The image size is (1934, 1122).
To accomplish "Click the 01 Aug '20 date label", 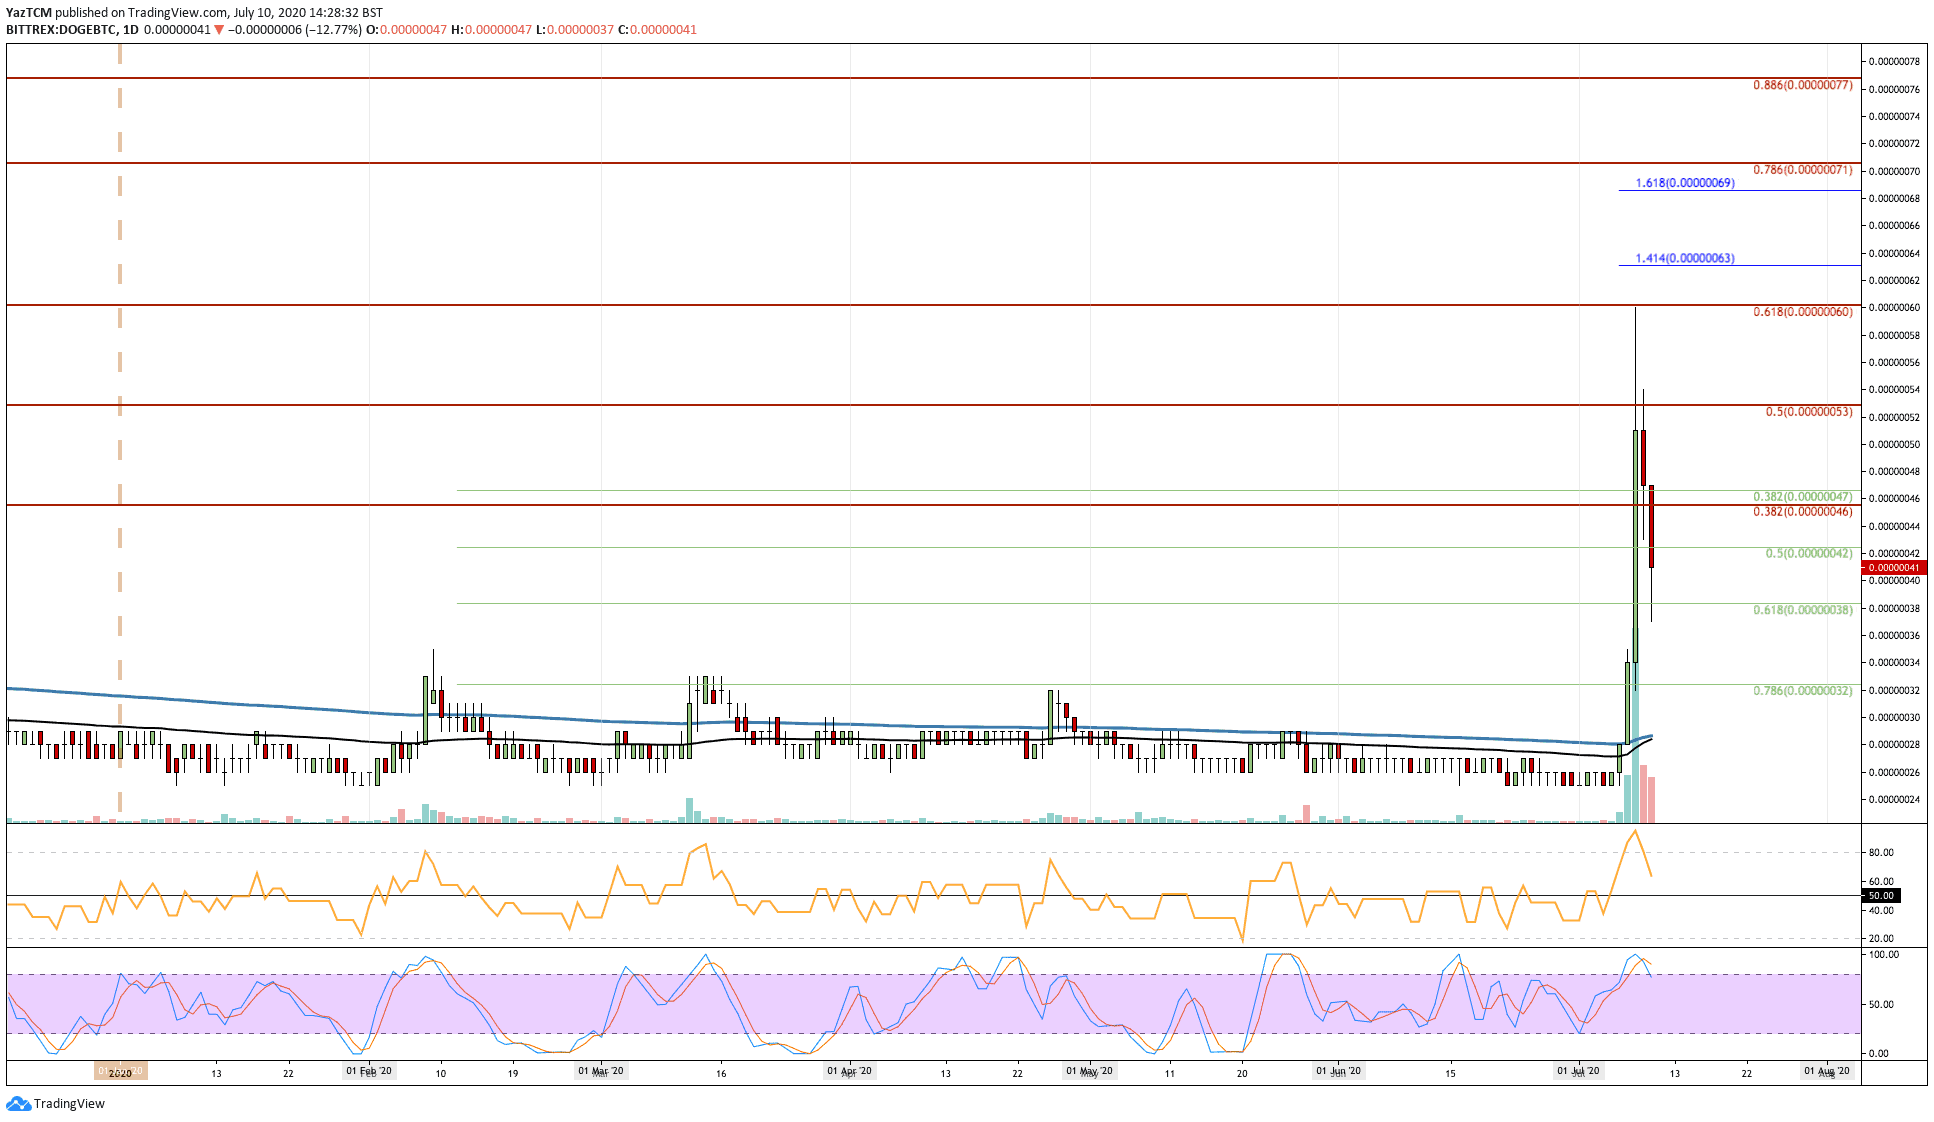I will pos(1827,1072).
